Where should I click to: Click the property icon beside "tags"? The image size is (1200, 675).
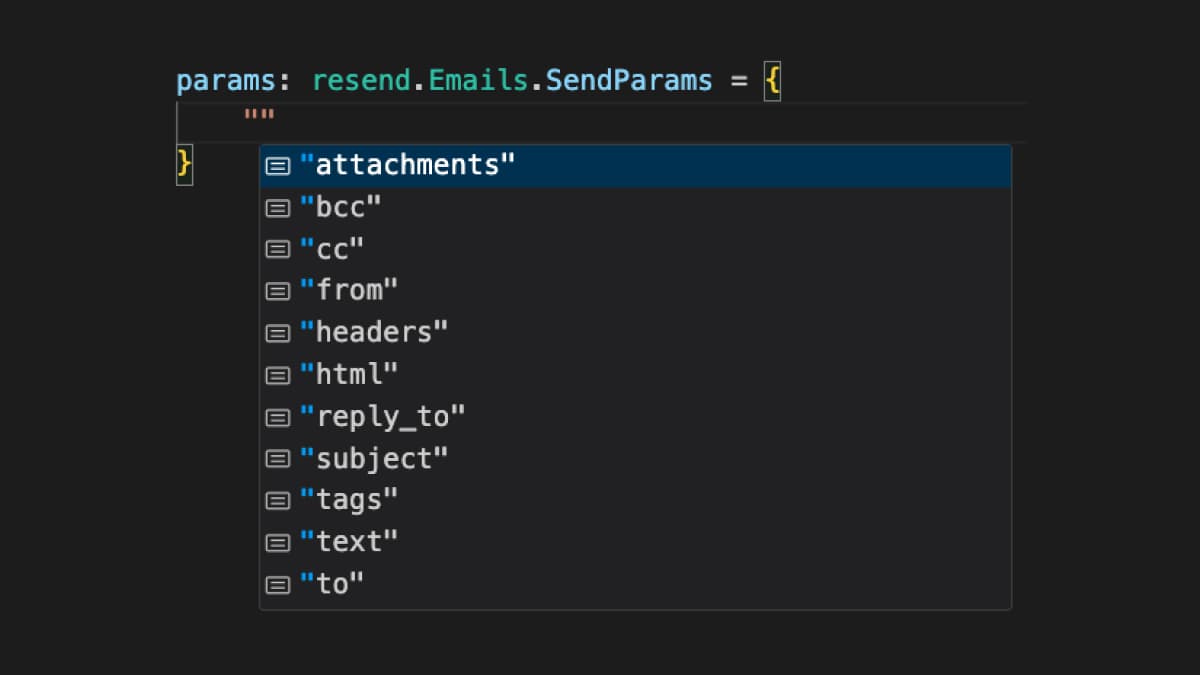coord(277,500)
